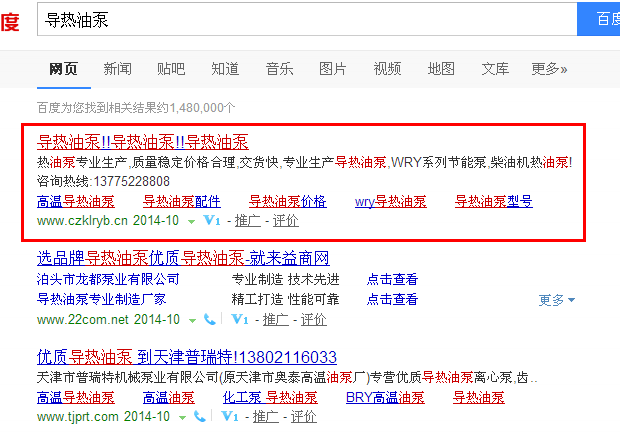Click the 咨询热线:13775228808 text
620x442 pixels.
pos(103,181)
